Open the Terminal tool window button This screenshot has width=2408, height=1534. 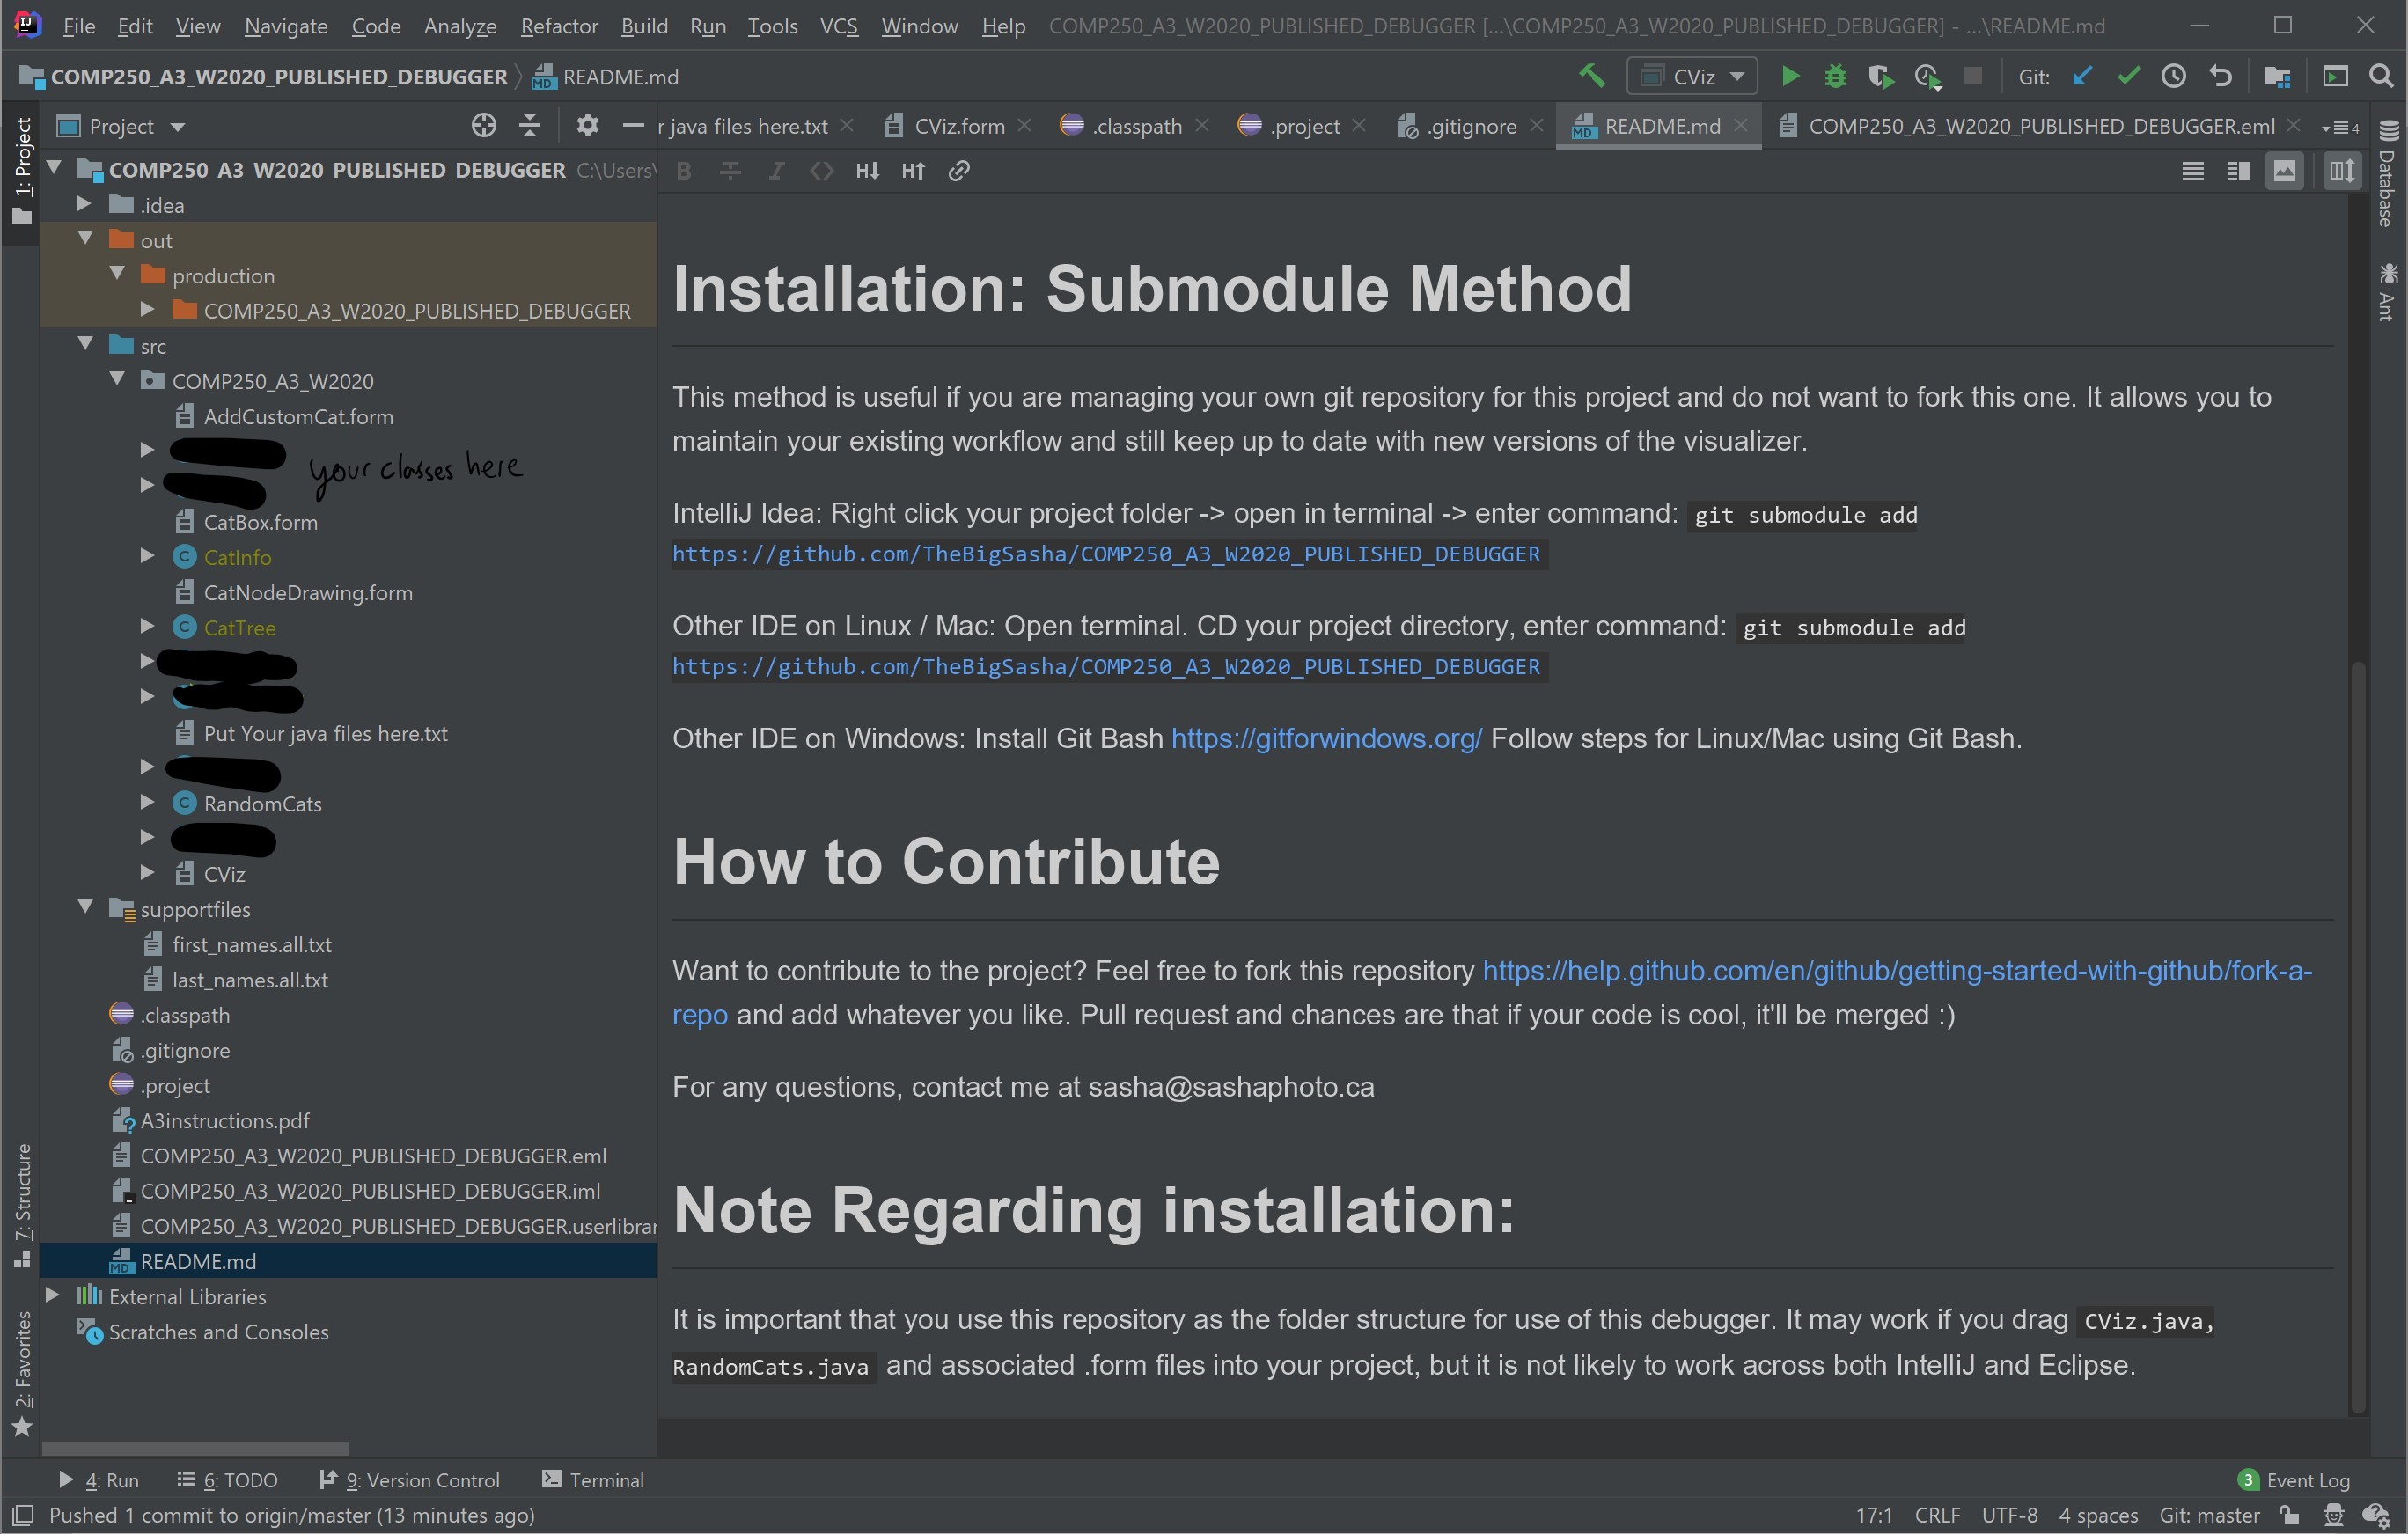click(593, 1479)
